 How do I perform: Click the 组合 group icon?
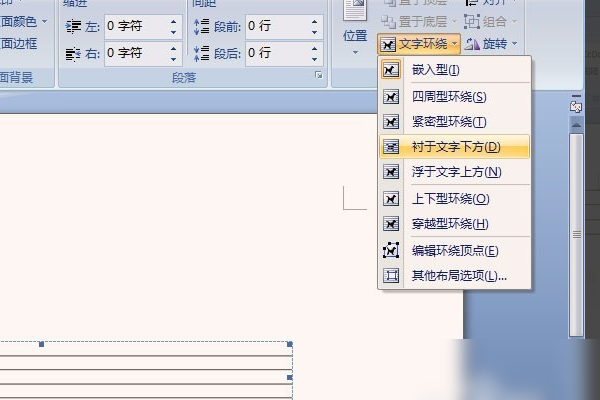click(x=472, y=22)
